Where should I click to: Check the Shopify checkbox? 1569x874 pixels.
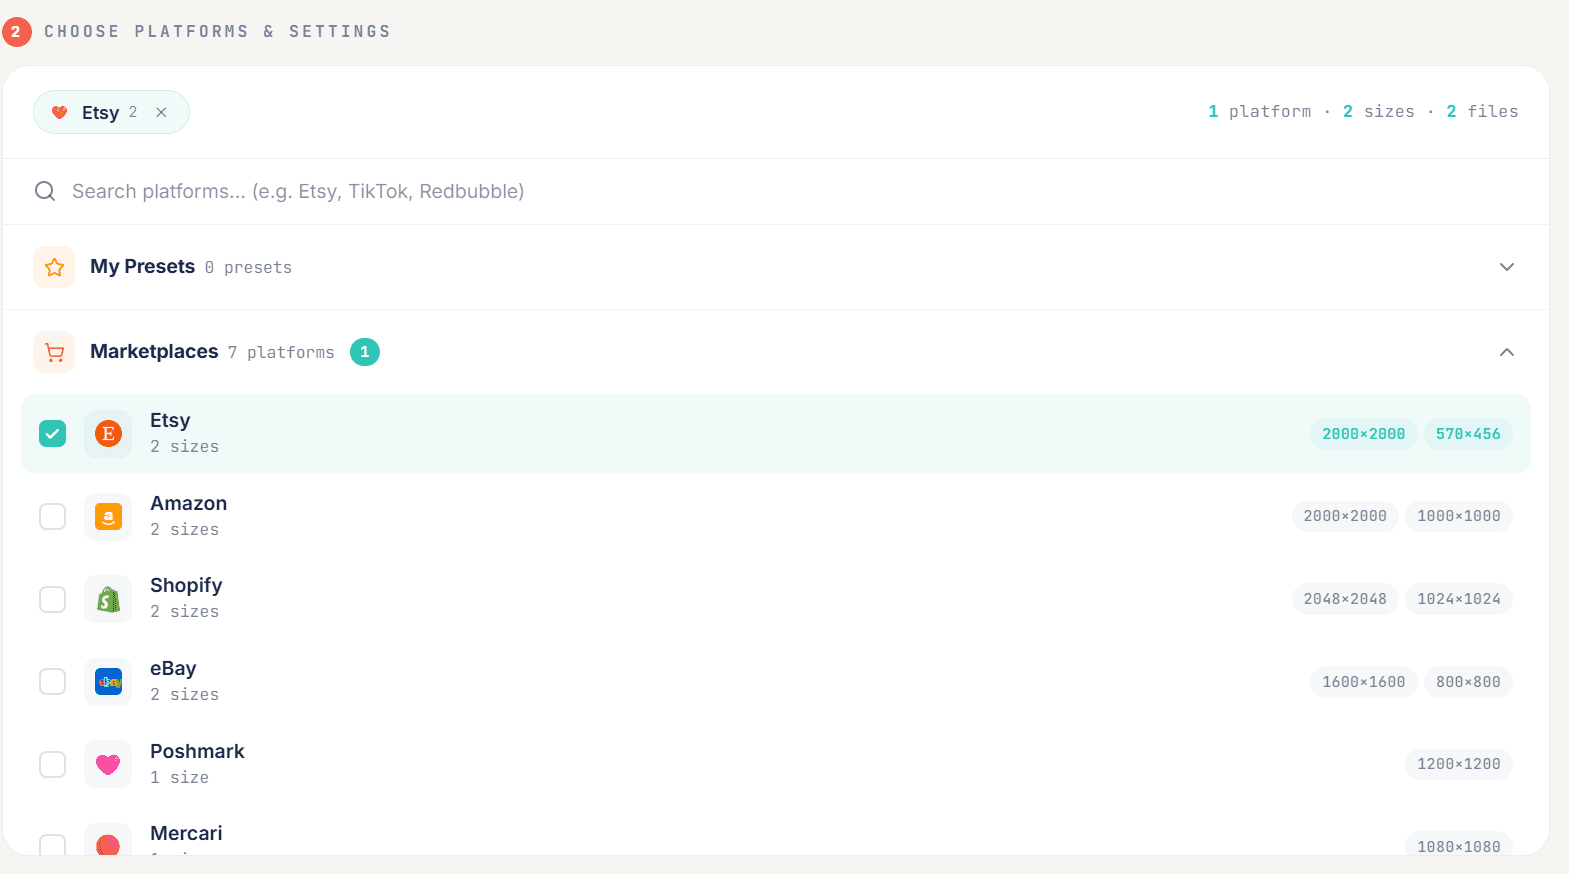point(52,599)
